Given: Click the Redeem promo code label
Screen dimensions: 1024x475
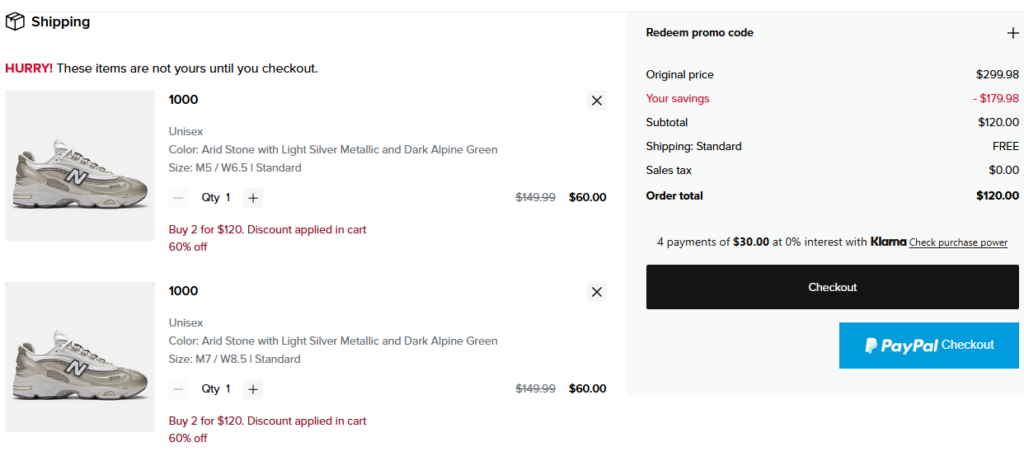Looking at the screenshot, I should (x=699, y=33).
